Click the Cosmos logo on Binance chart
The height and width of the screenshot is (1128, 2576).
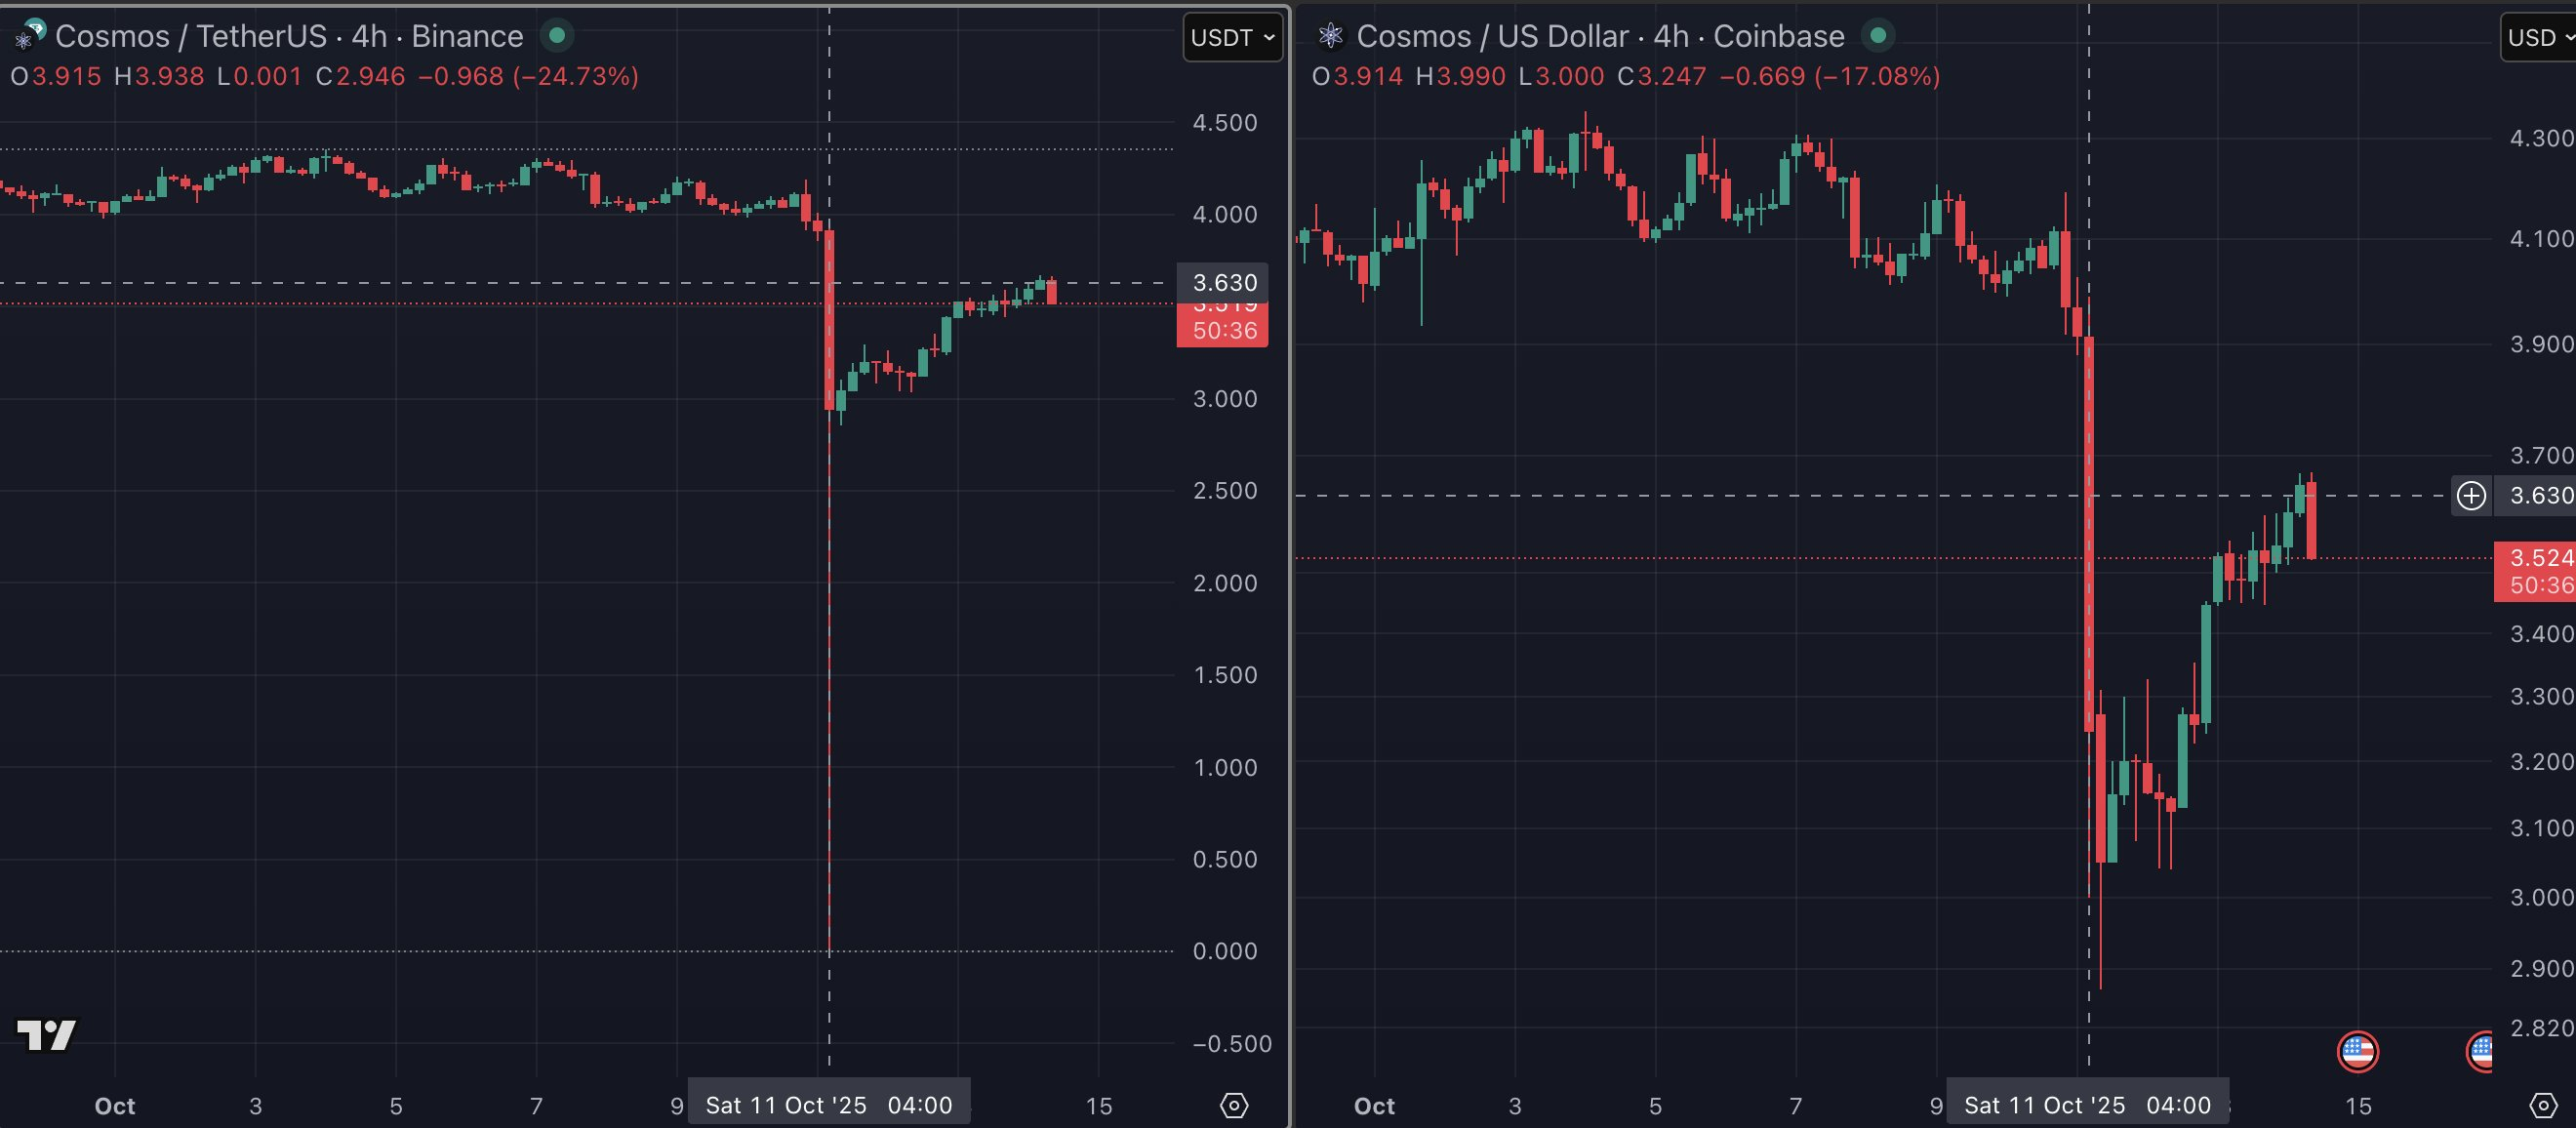(x=28, y=36)
